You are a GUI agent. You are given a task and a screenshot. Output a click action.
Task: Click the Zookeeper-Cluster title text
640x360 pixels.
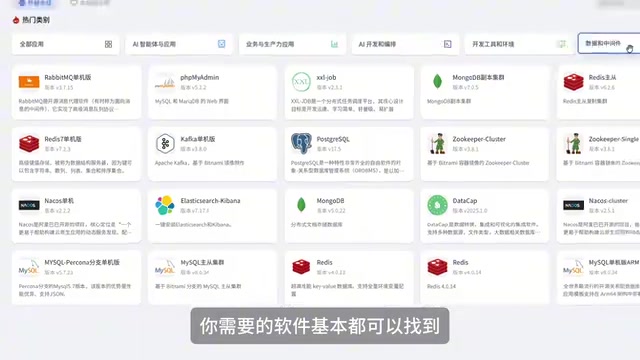(479, 139)
